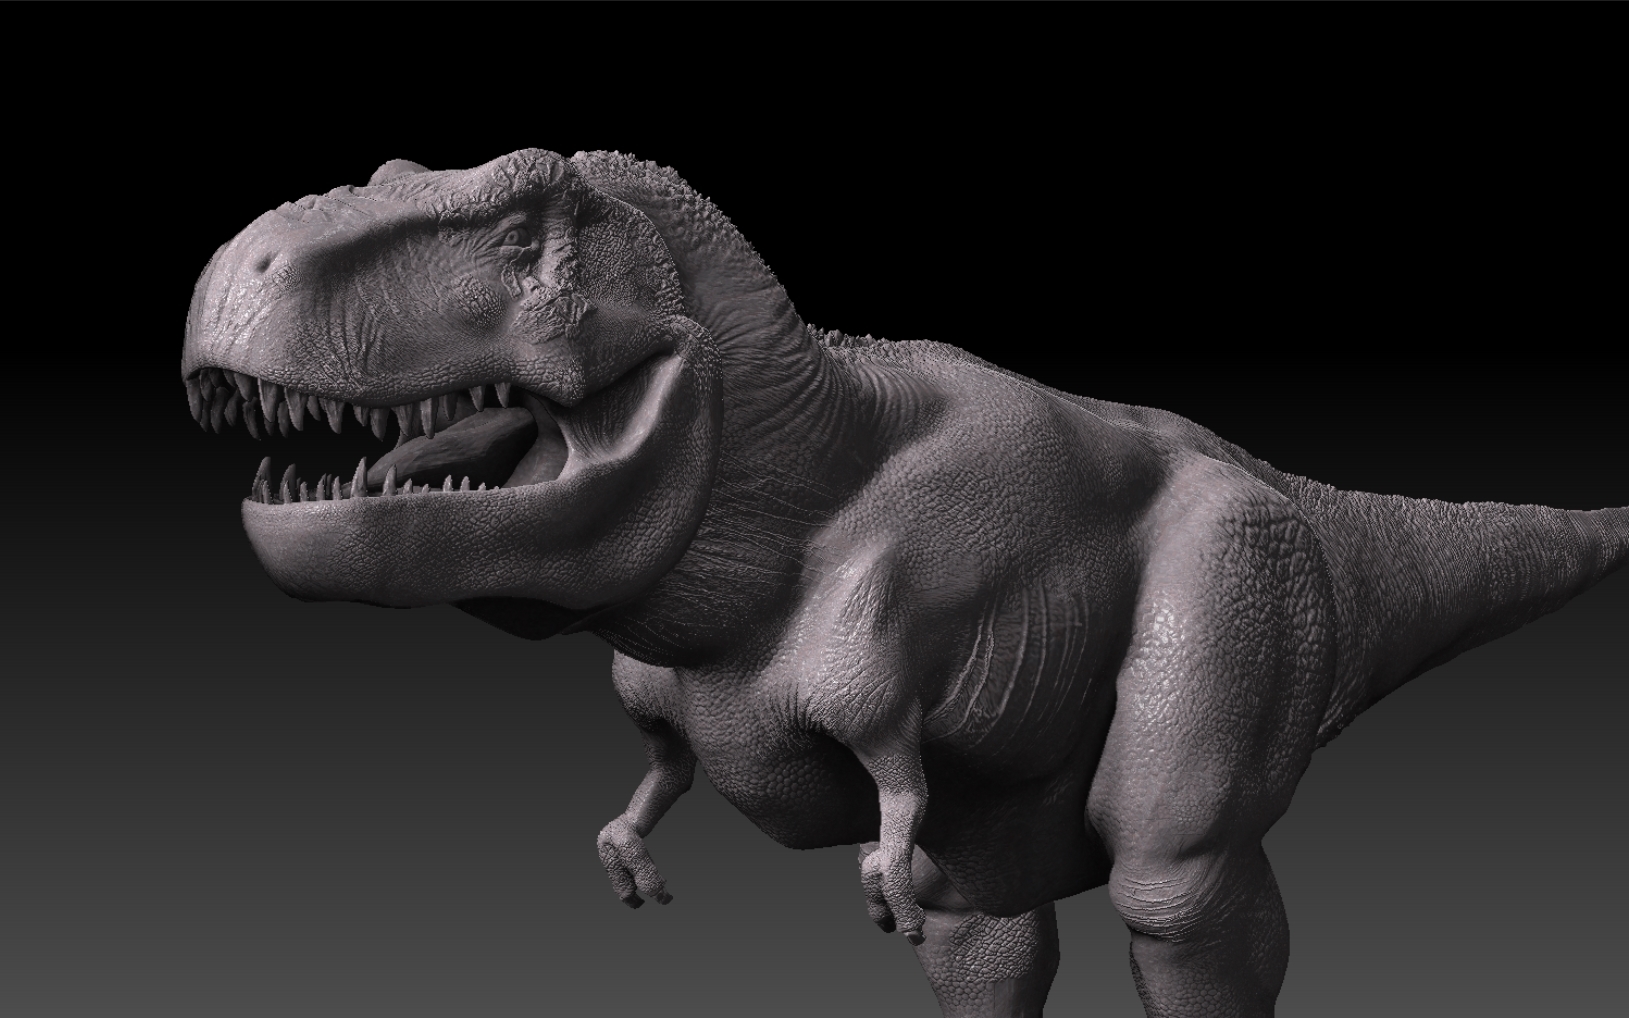Click the belly between forearms and leg
The width and height of the screenshot is (1629, 1018).
1010,790
